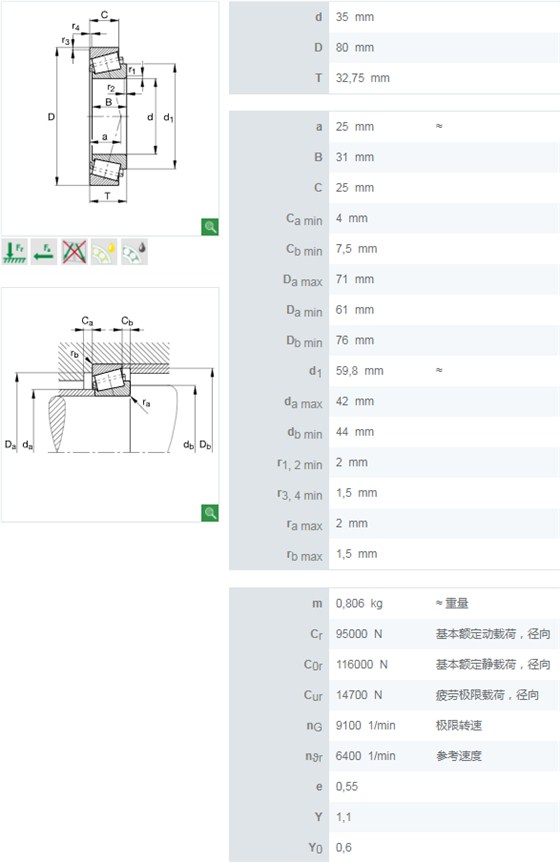Click the 116000 N C0r value
Screen dimensions: 560x862
click(x=362, y=664)
